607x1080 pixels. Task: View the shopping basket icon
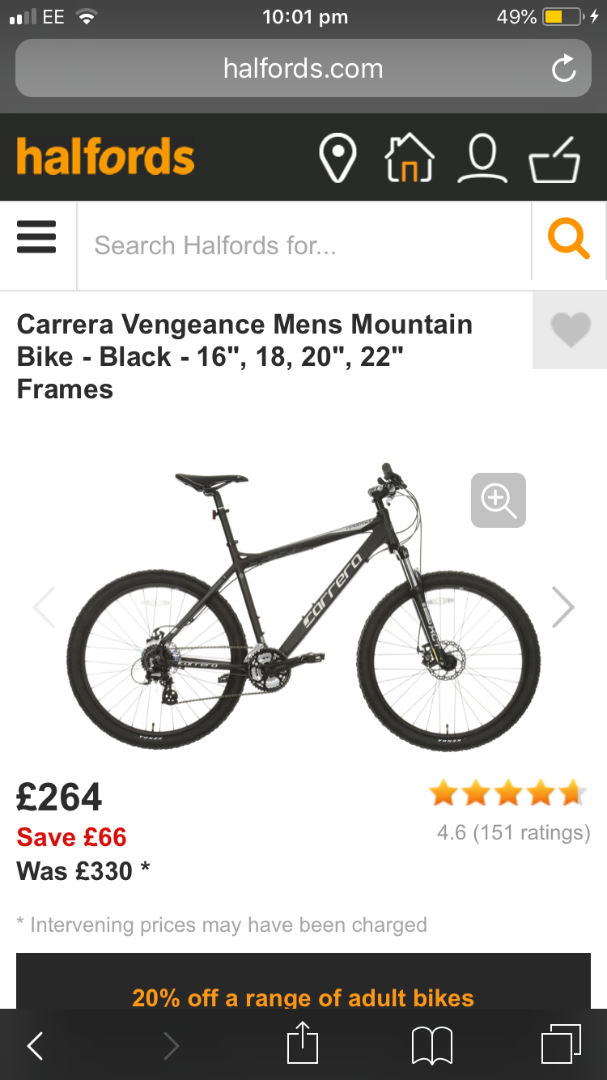tap(555, 160)
